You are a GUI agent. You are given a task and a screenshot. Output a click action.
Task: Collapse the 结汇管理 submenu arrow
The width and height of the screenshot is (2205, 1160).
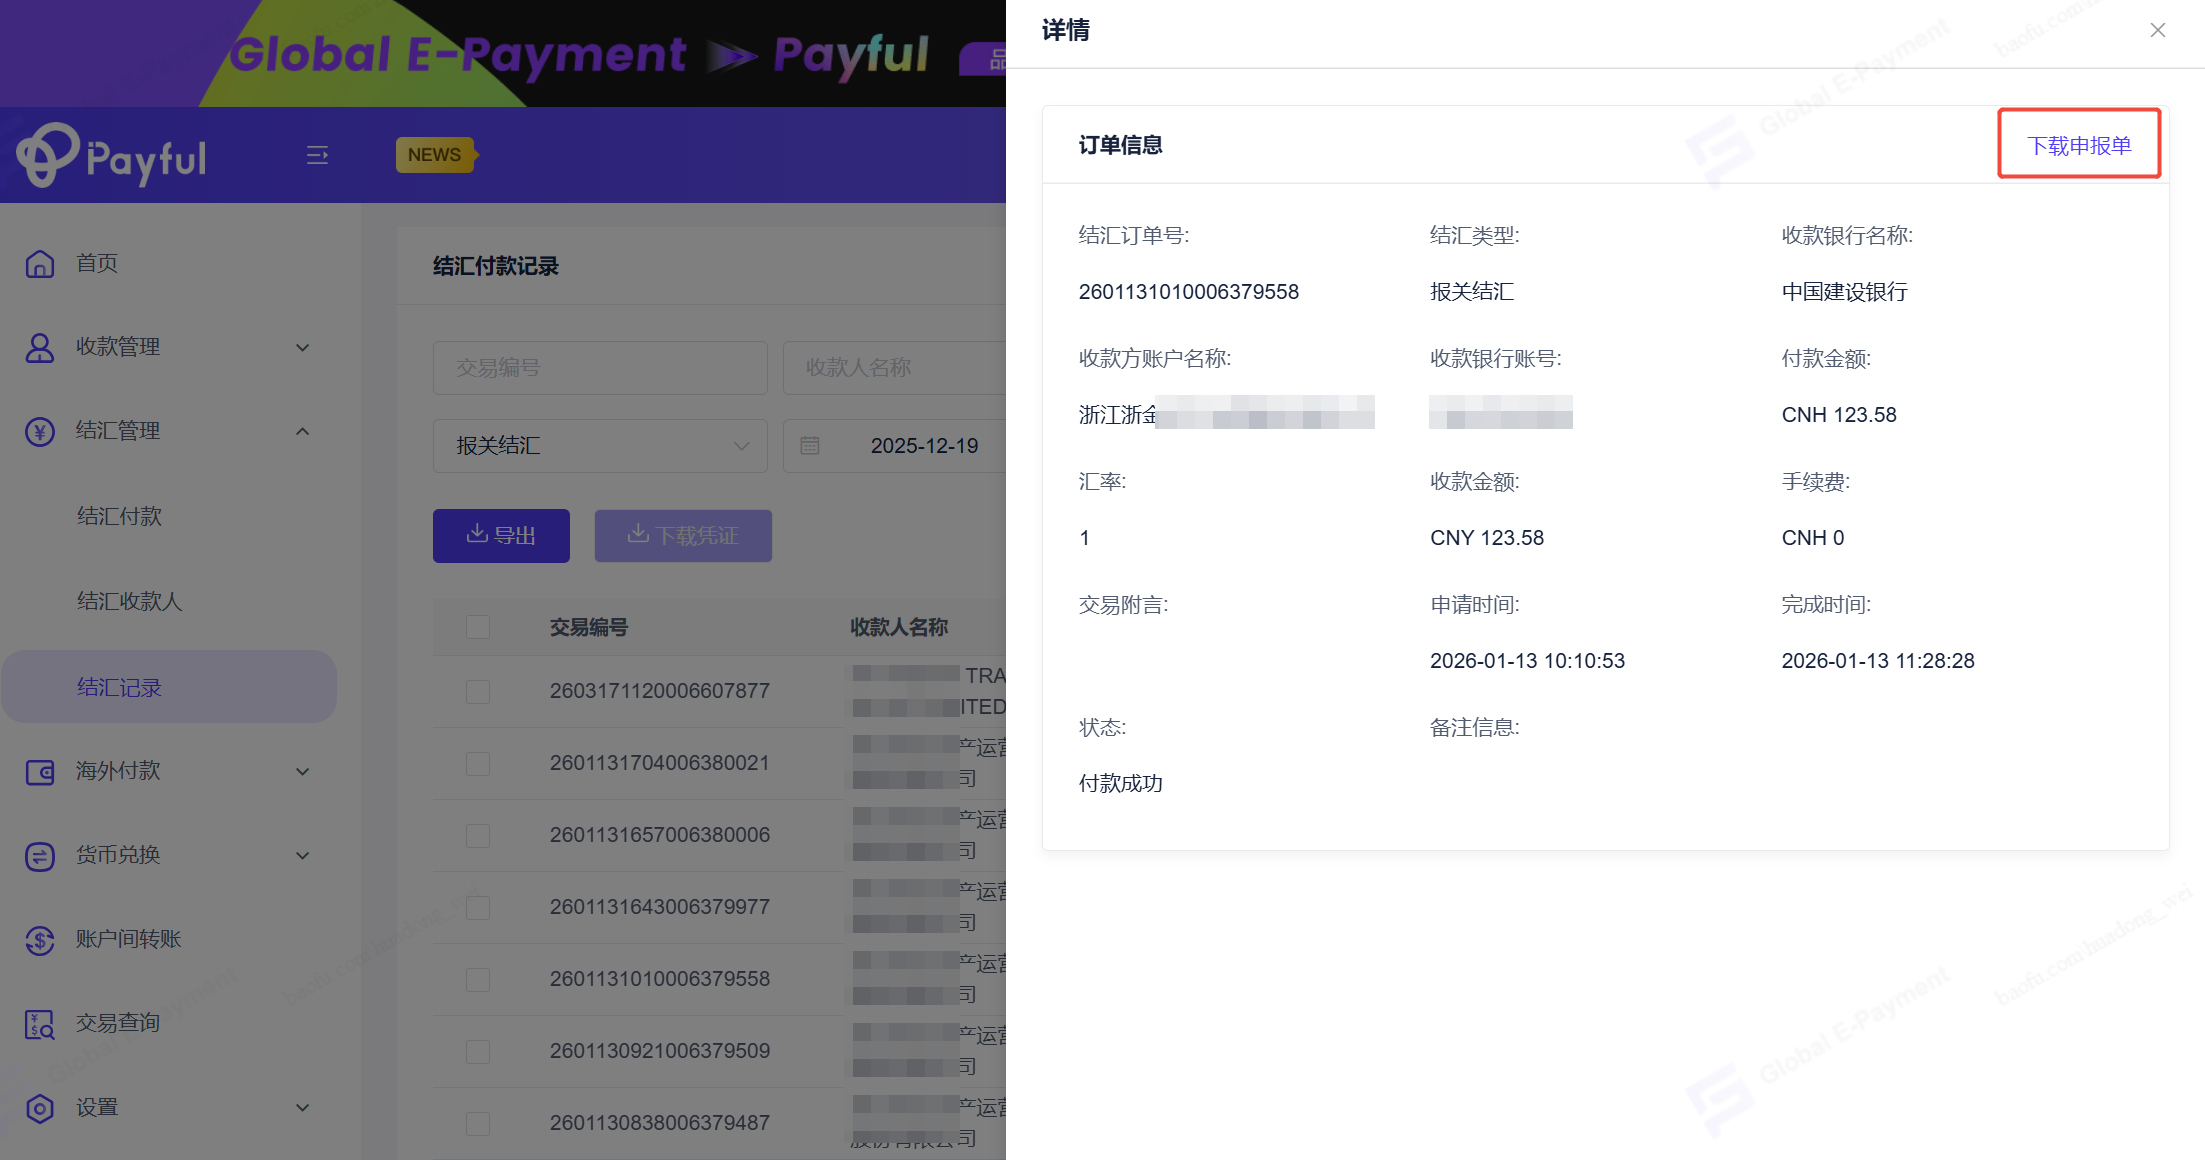[302, 431]
